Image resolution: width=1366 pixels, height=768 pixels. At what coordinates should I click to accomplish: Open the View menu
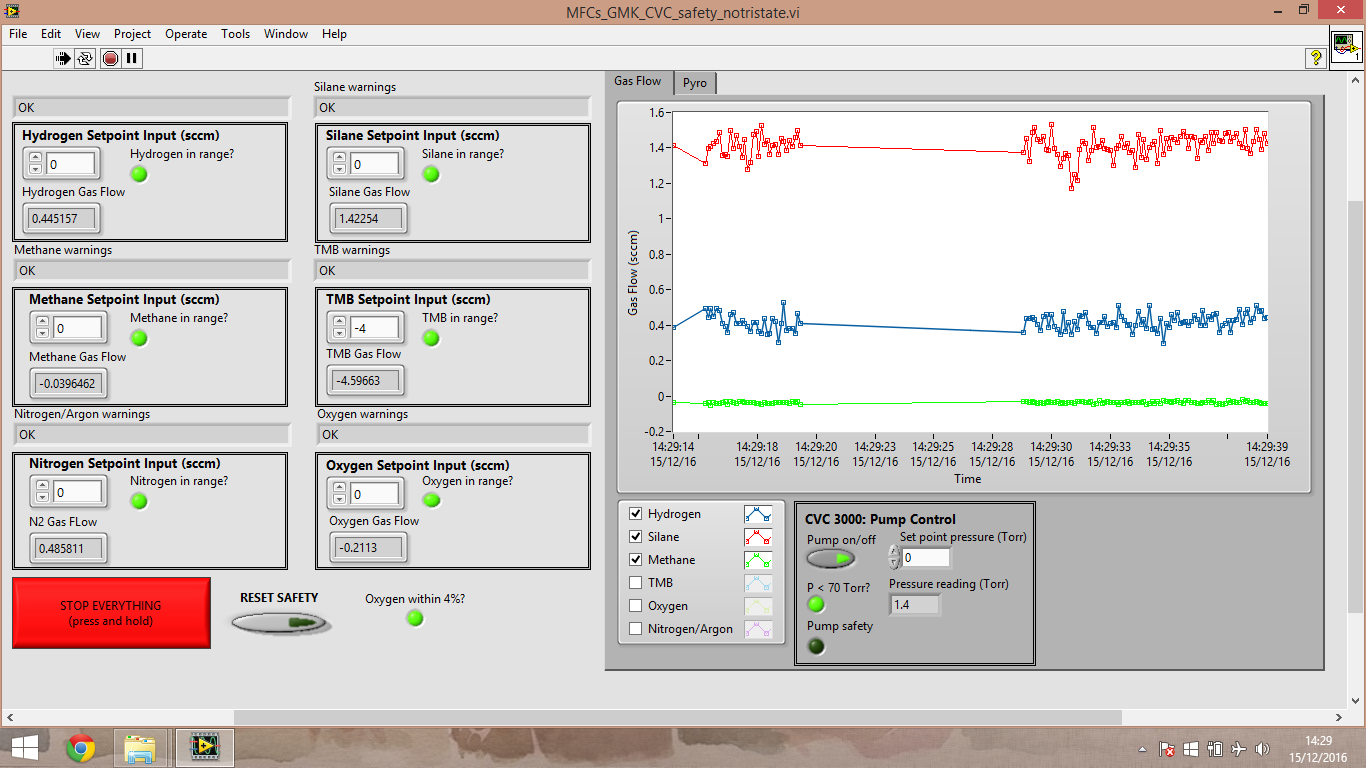click(87, 34)
